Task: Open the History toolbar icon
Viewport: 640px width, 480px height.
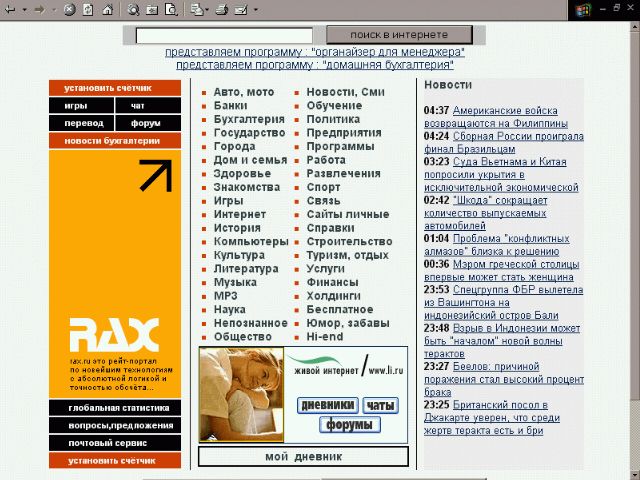Action: [171, 9]
